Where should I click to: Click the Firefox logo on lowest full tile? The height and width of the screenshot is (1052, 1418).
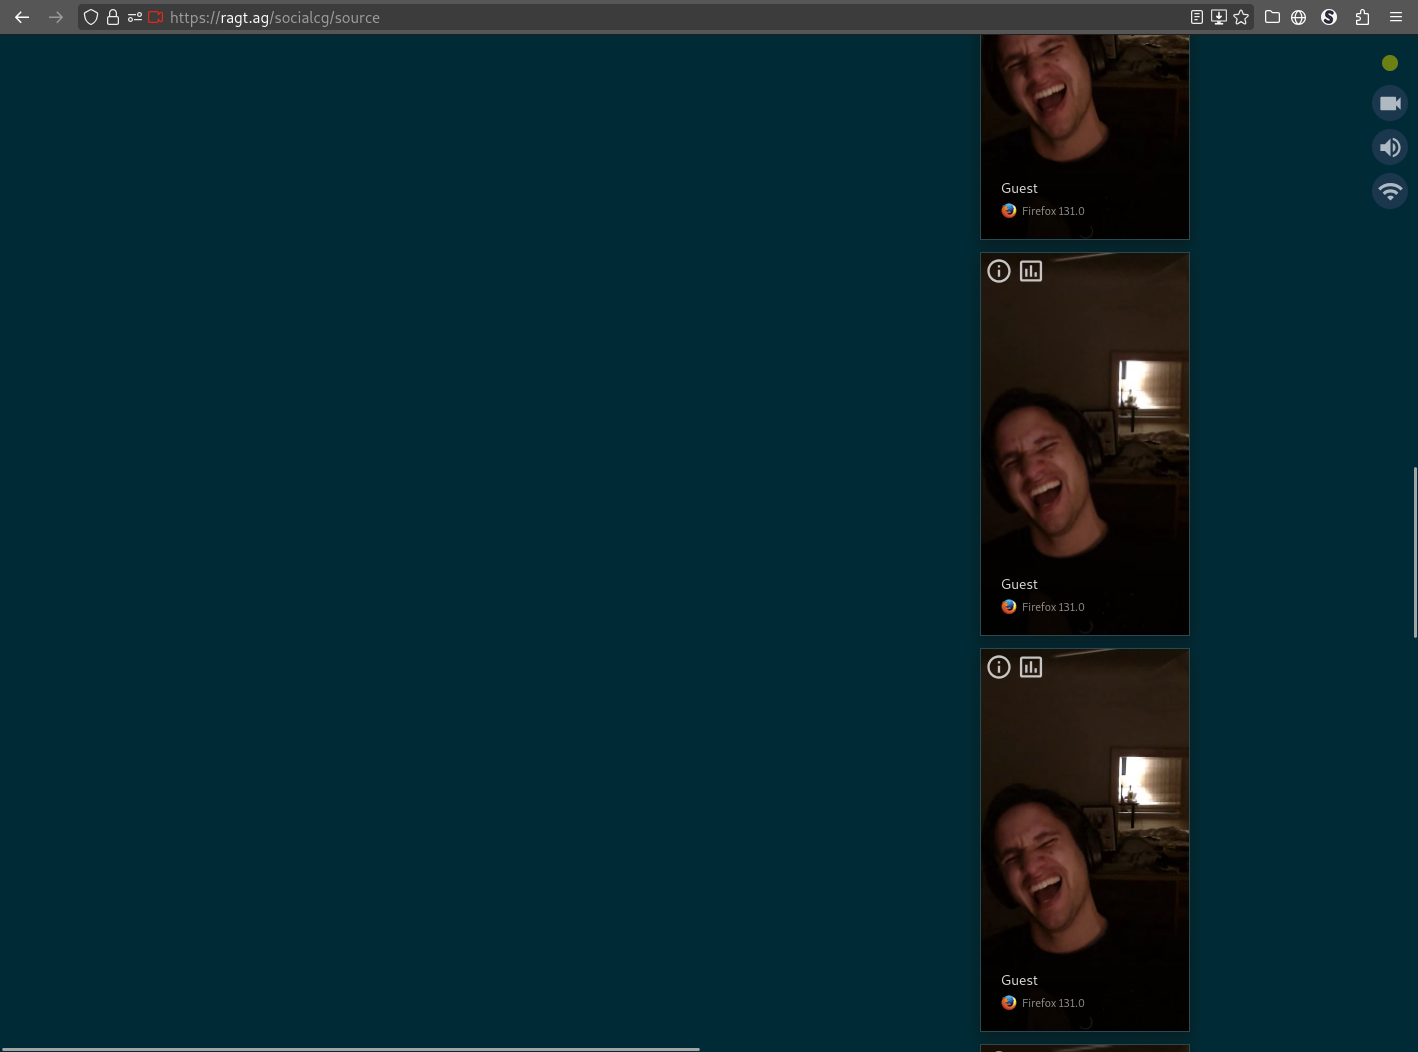pyautogui.click(x=1009, y=1003)
